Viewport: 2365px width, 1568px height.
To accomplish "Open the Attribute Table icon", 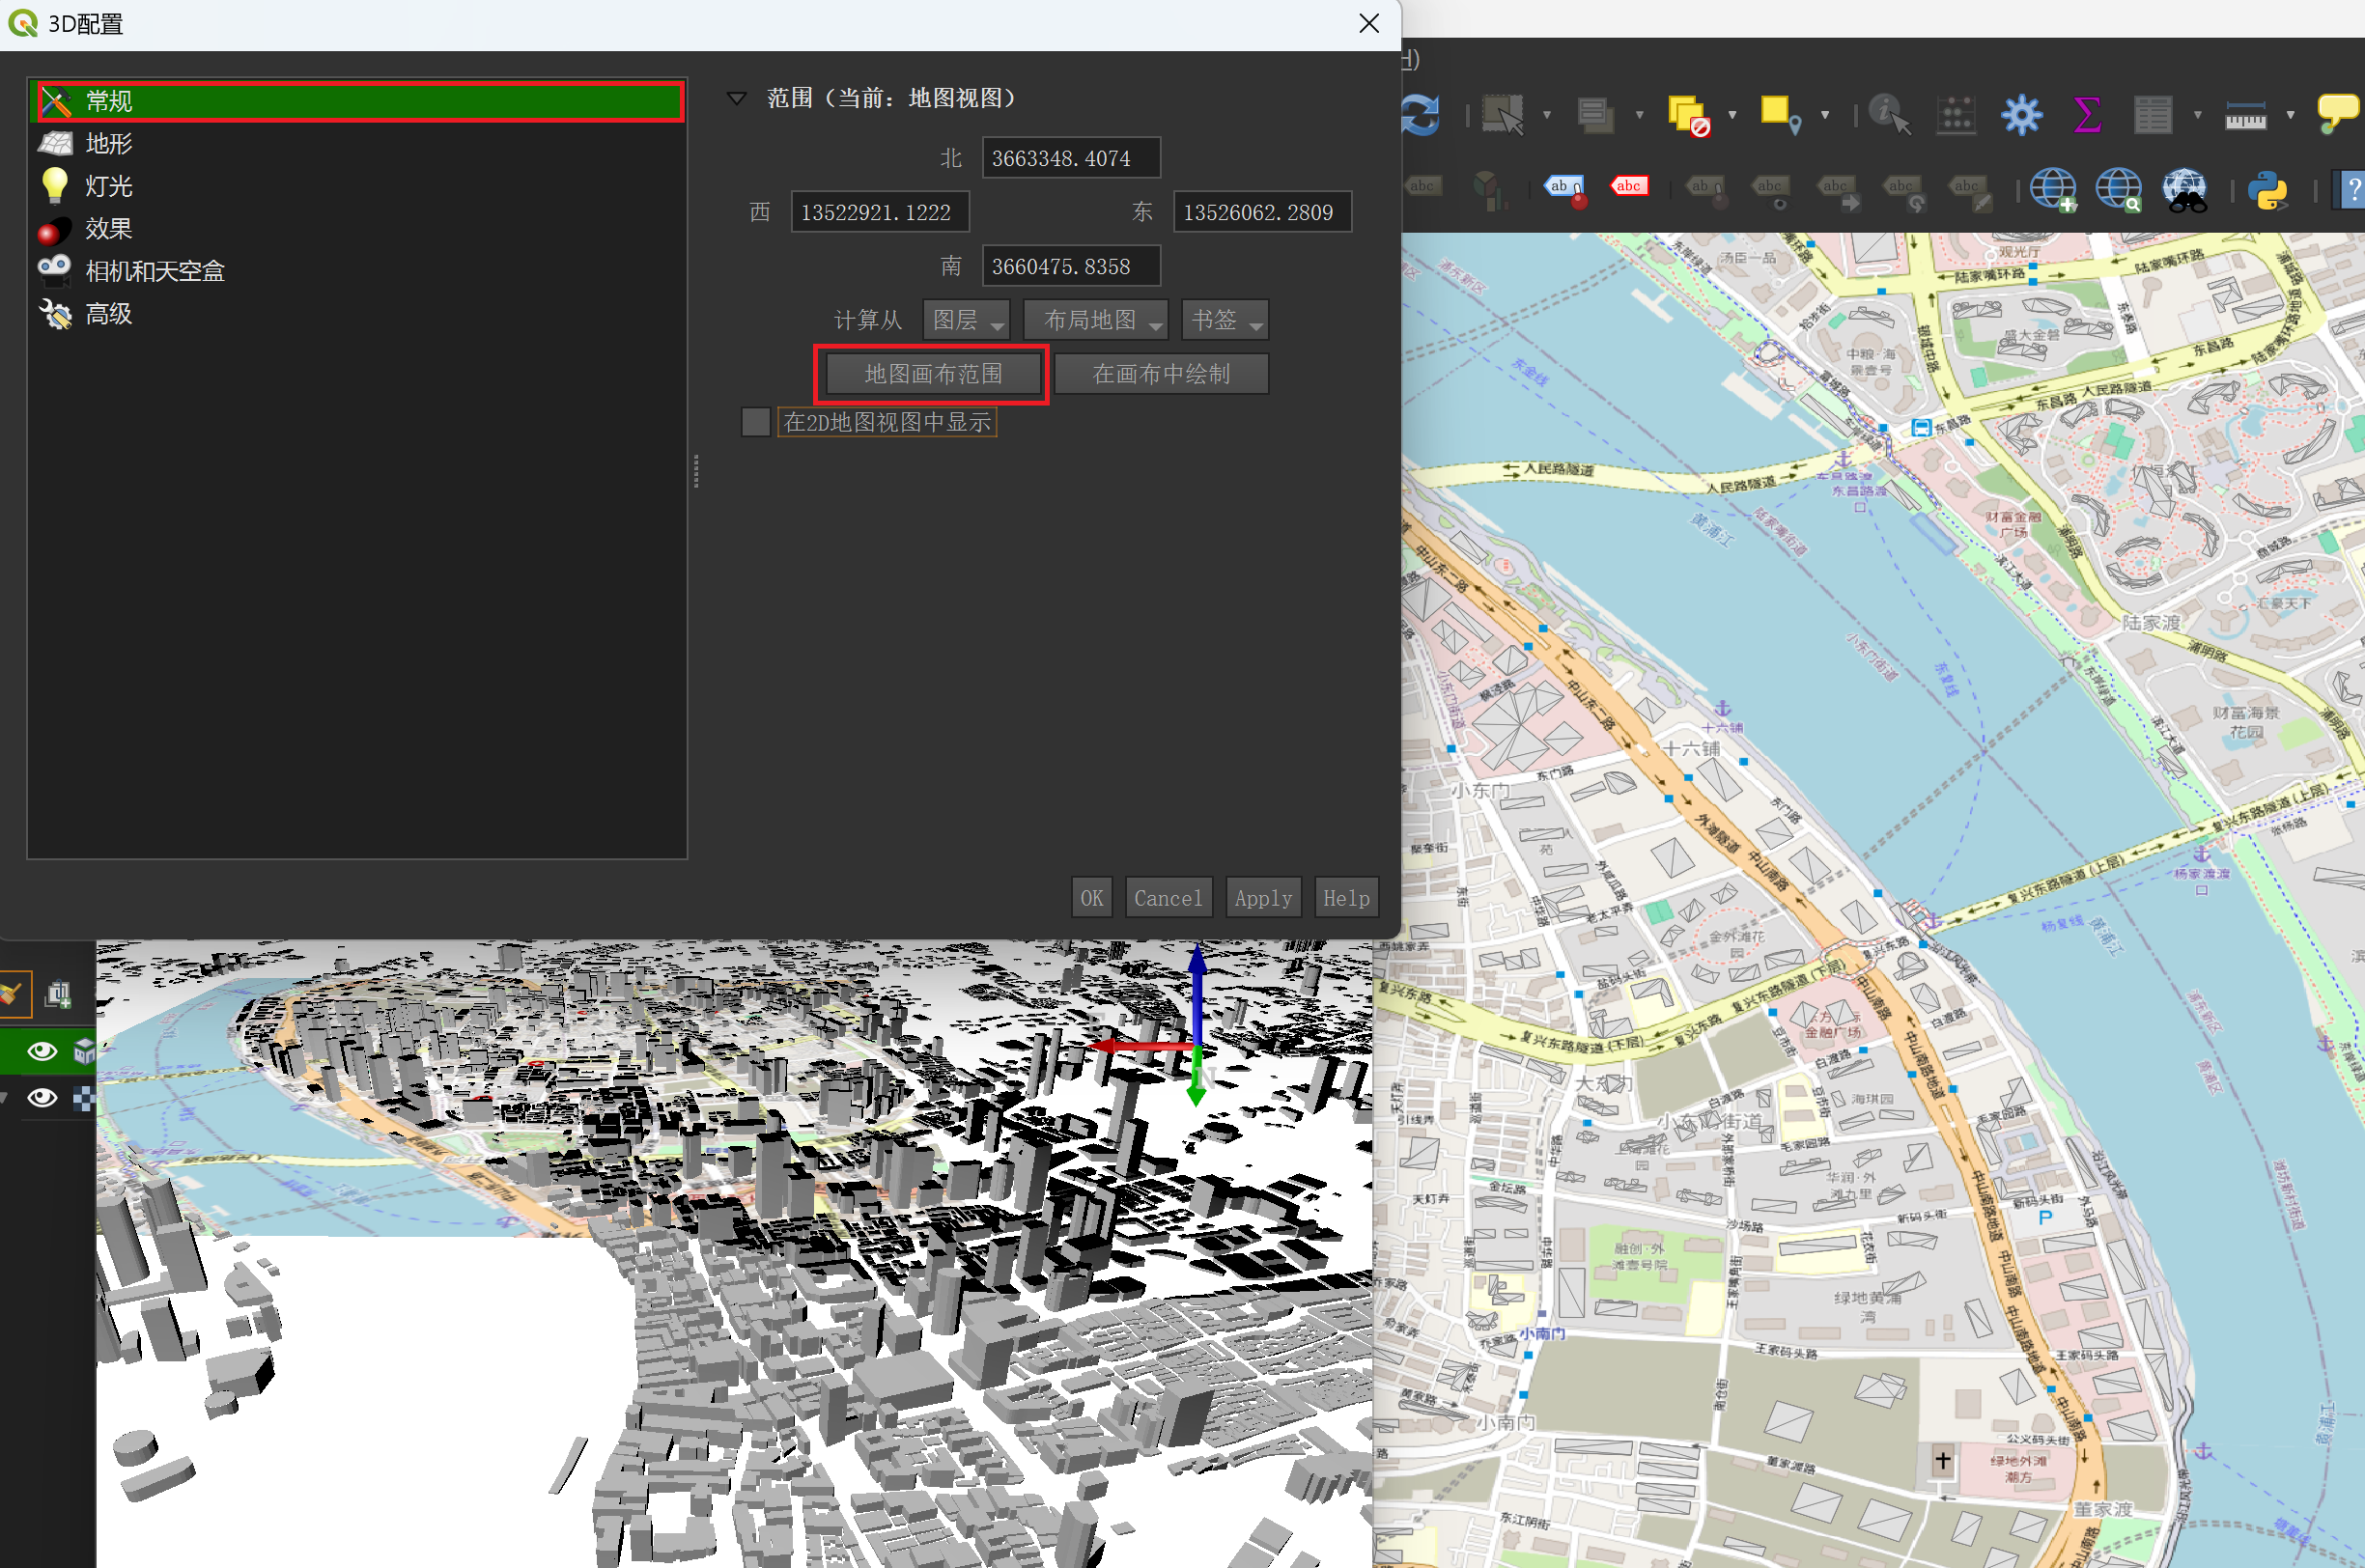I will click(2153, 115).
